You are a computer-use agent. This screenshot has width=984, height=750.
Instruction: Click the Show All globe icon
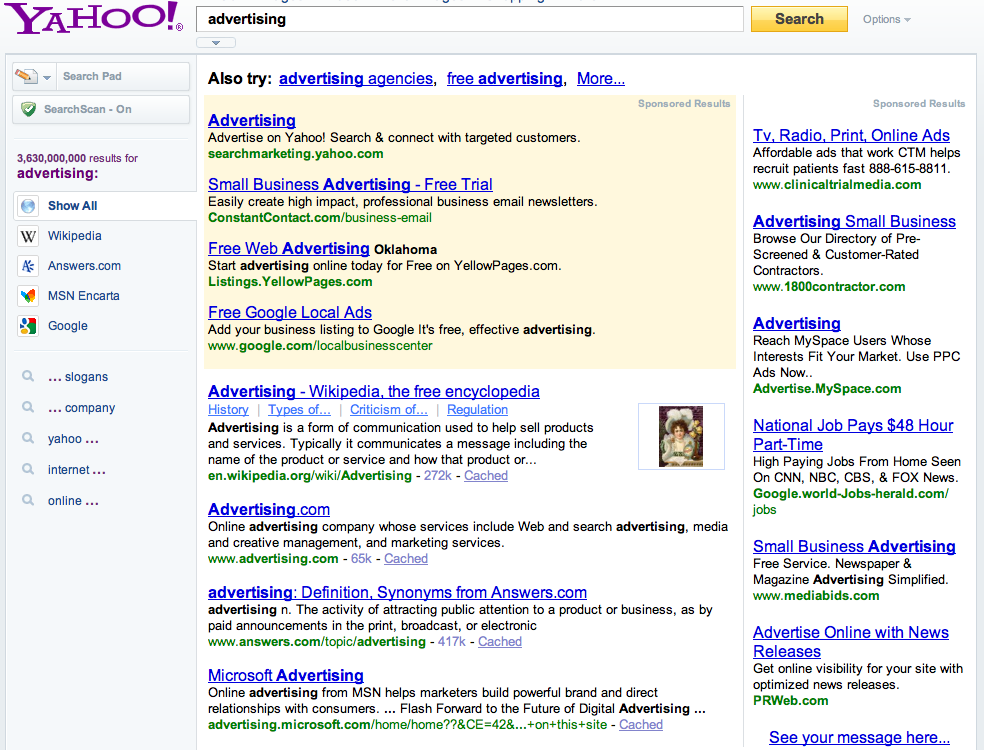coord(28,206)
